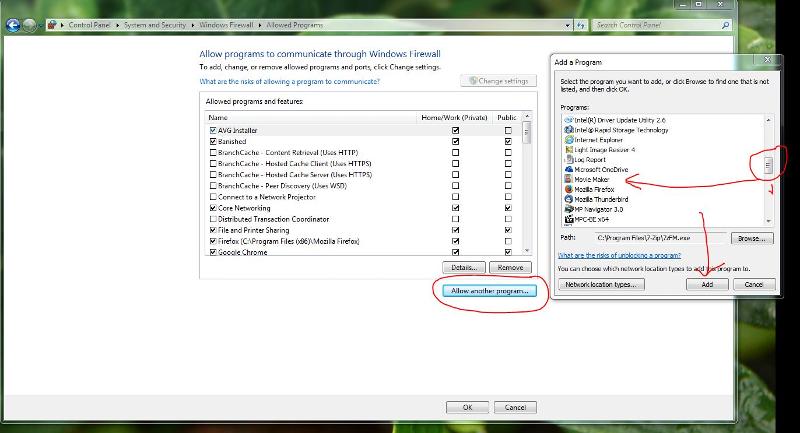Click the Browse button
This screenshot has width=800, height=433.
(x=752, y=238)
